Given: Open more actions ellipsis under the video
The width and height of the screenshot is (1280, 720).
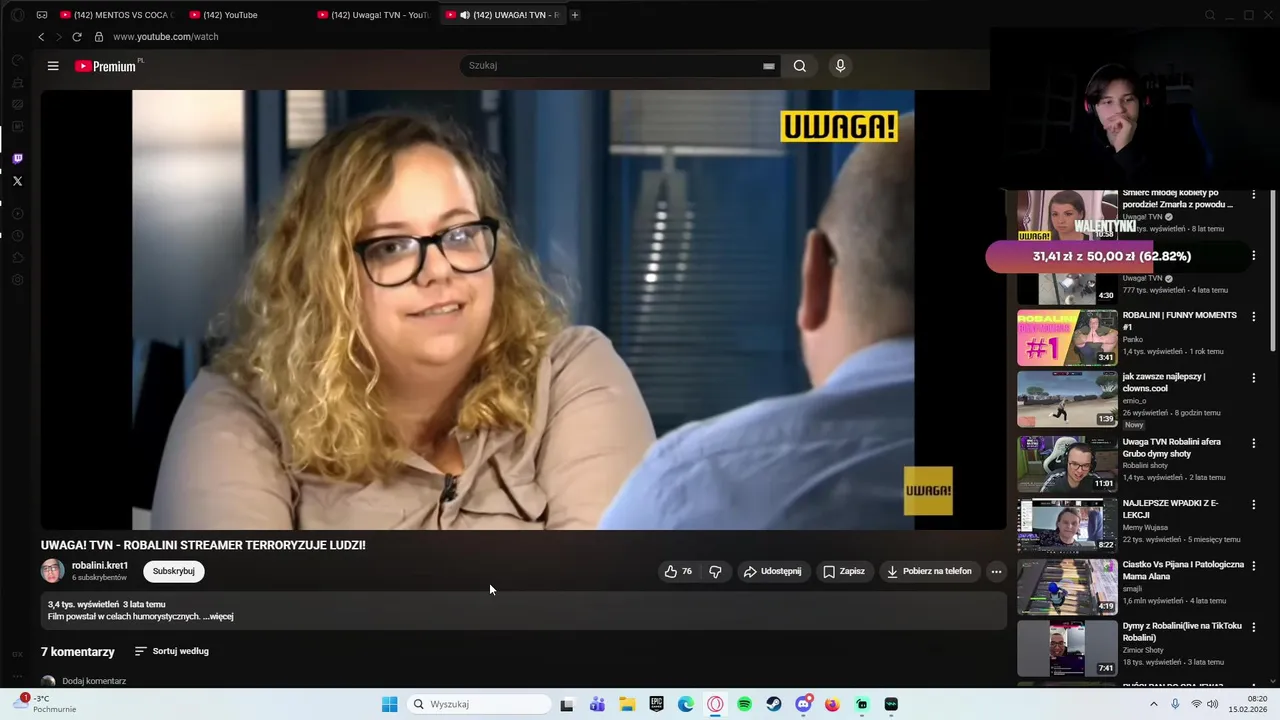Looking at the screenshot, I should pos(996,572).
